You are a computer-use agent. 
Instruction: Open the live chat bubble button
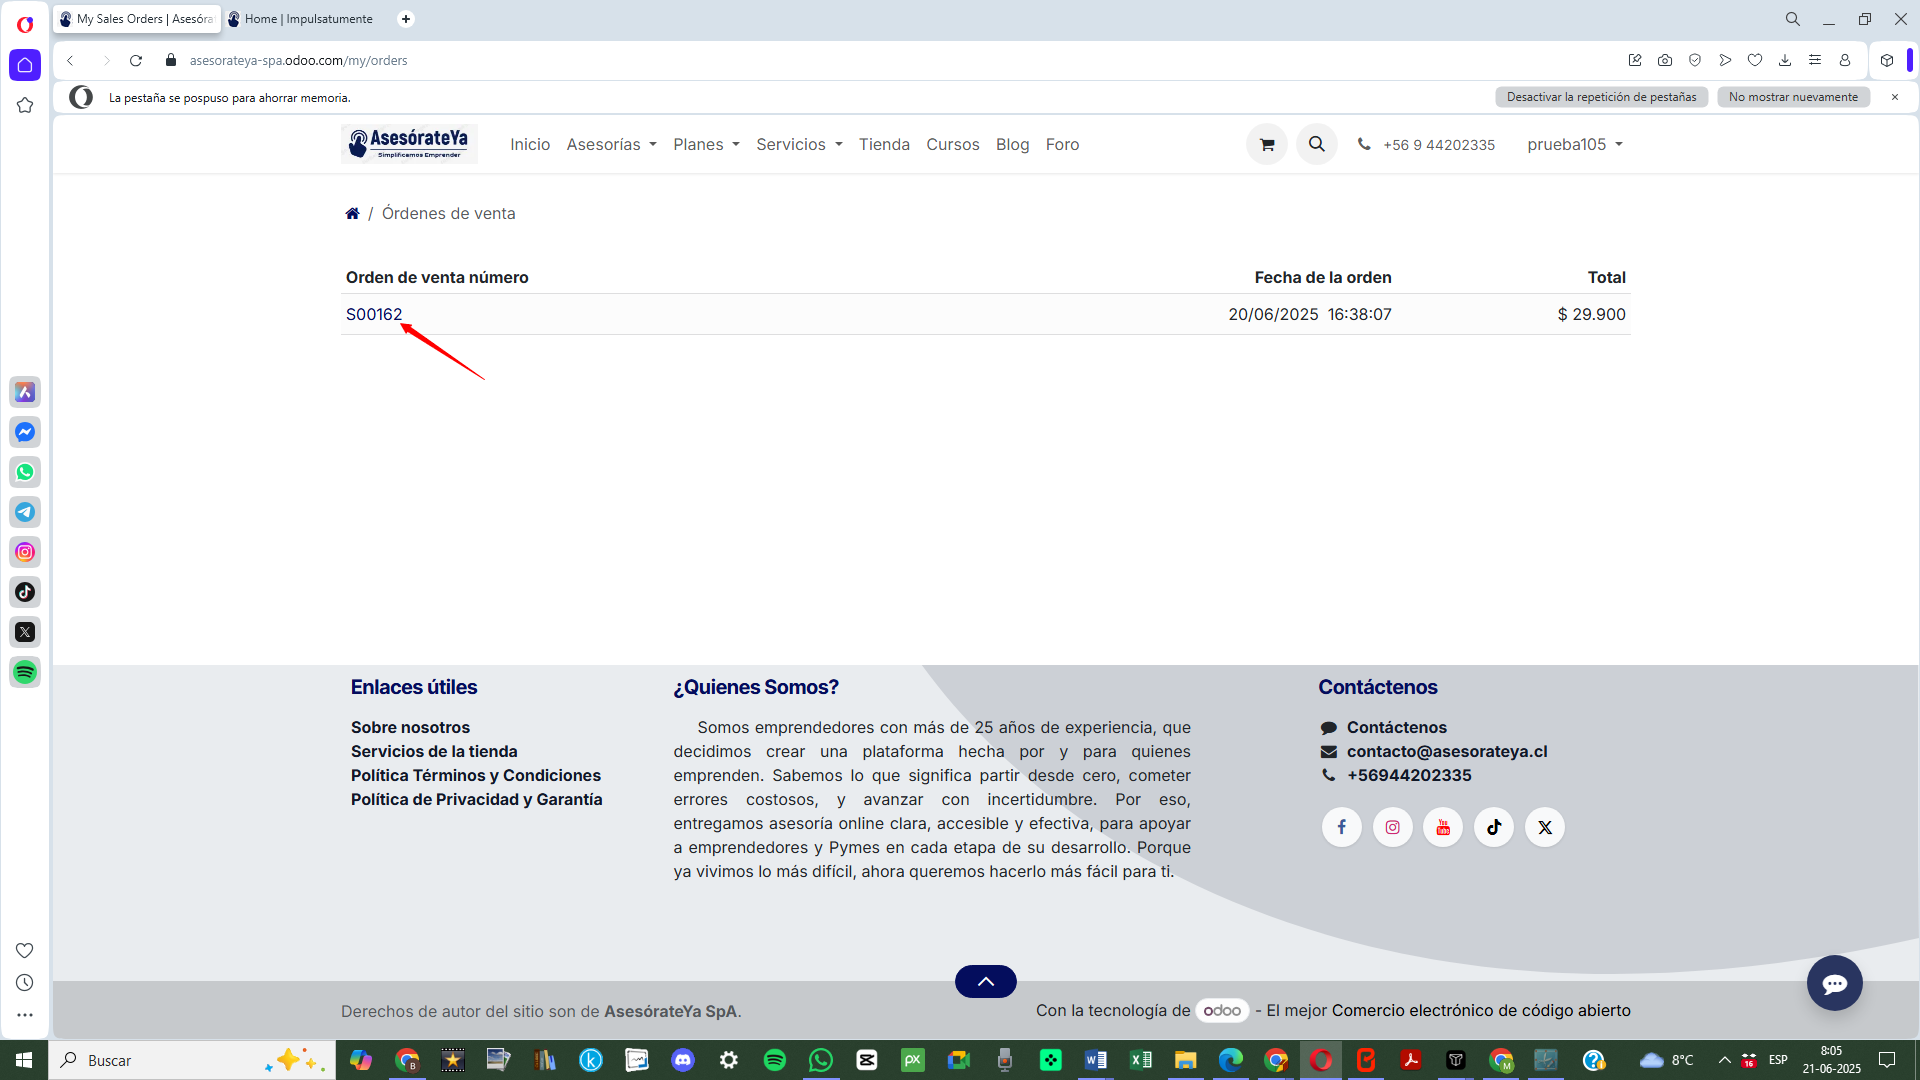tap(1834, 984)
